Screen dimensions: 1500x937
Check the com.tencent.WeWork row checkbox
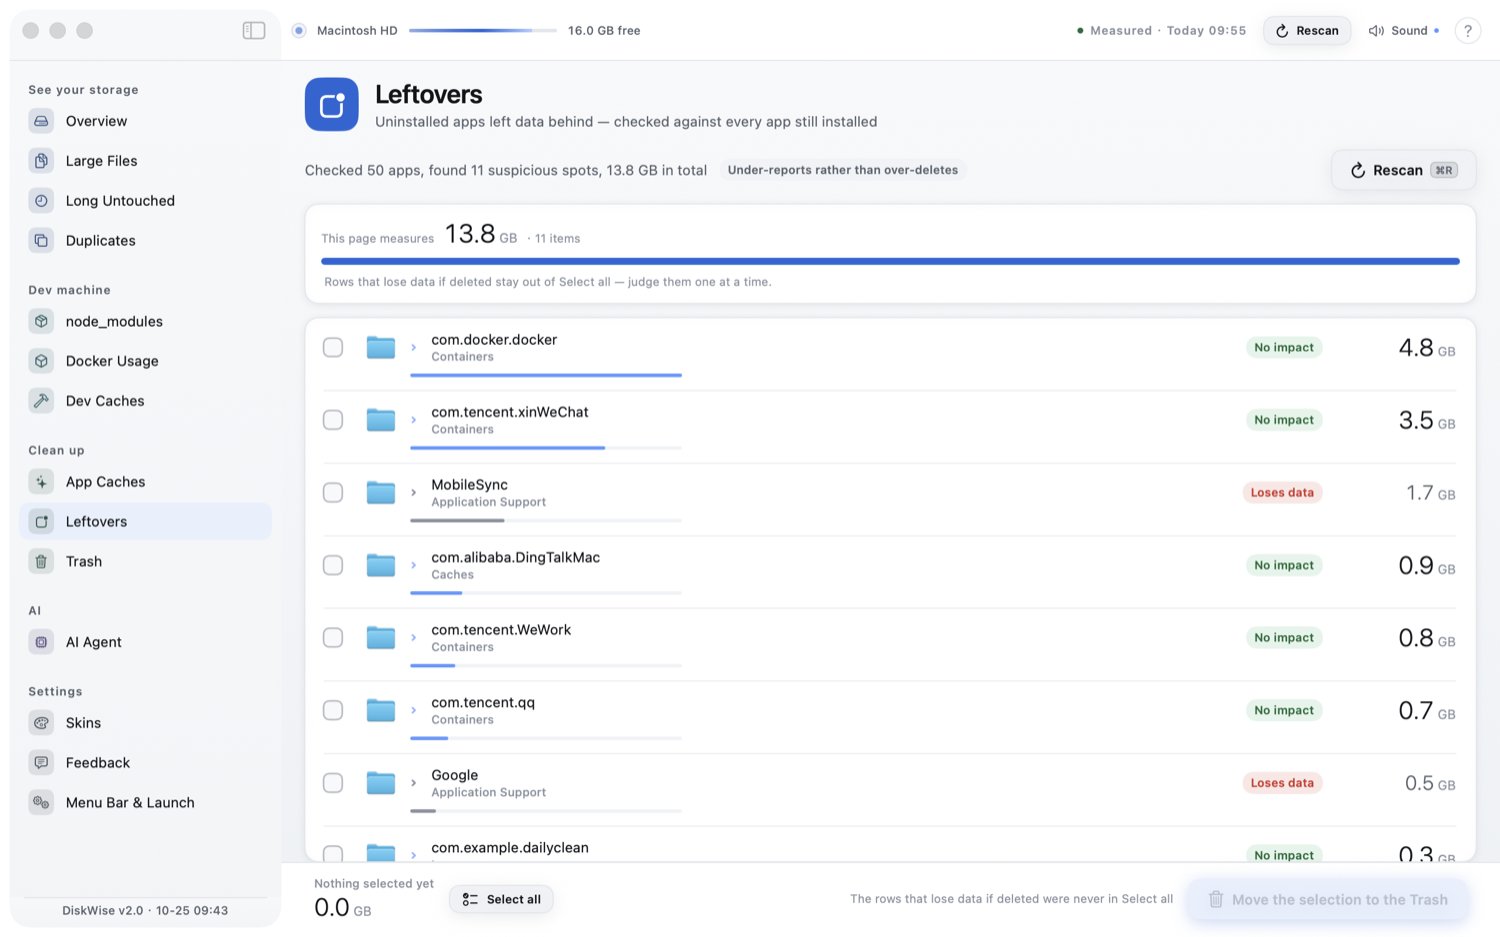[333, 637]
